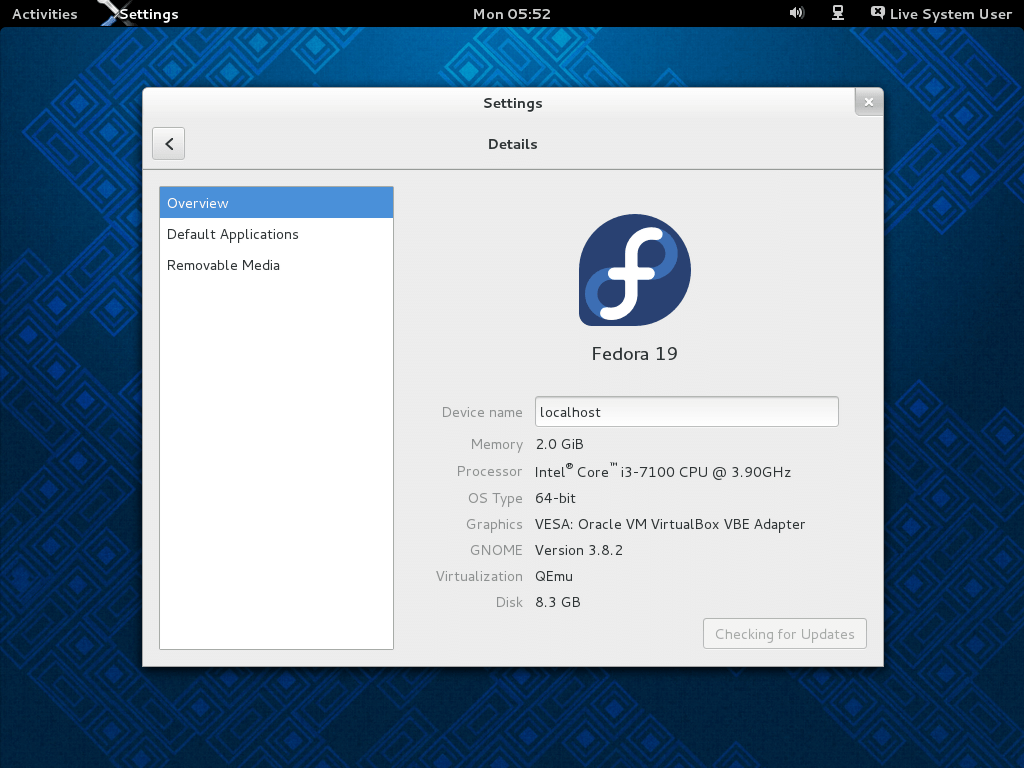Click the Memory value 2.0 GiB
The width and height of the screenshot is (1024, 768).
point(560,444)
